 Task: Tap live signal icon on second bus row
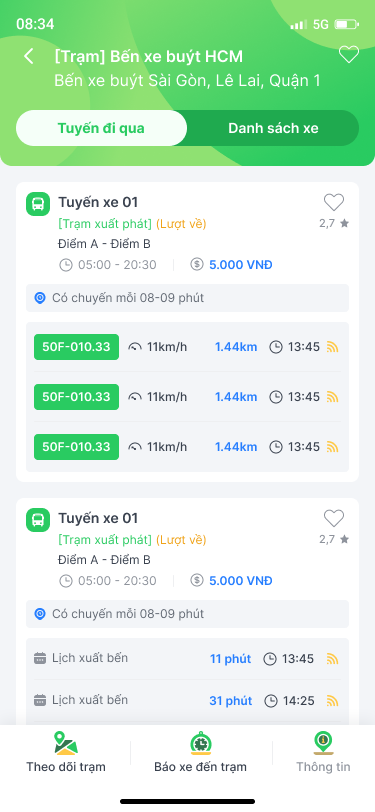tap(333, 397)
